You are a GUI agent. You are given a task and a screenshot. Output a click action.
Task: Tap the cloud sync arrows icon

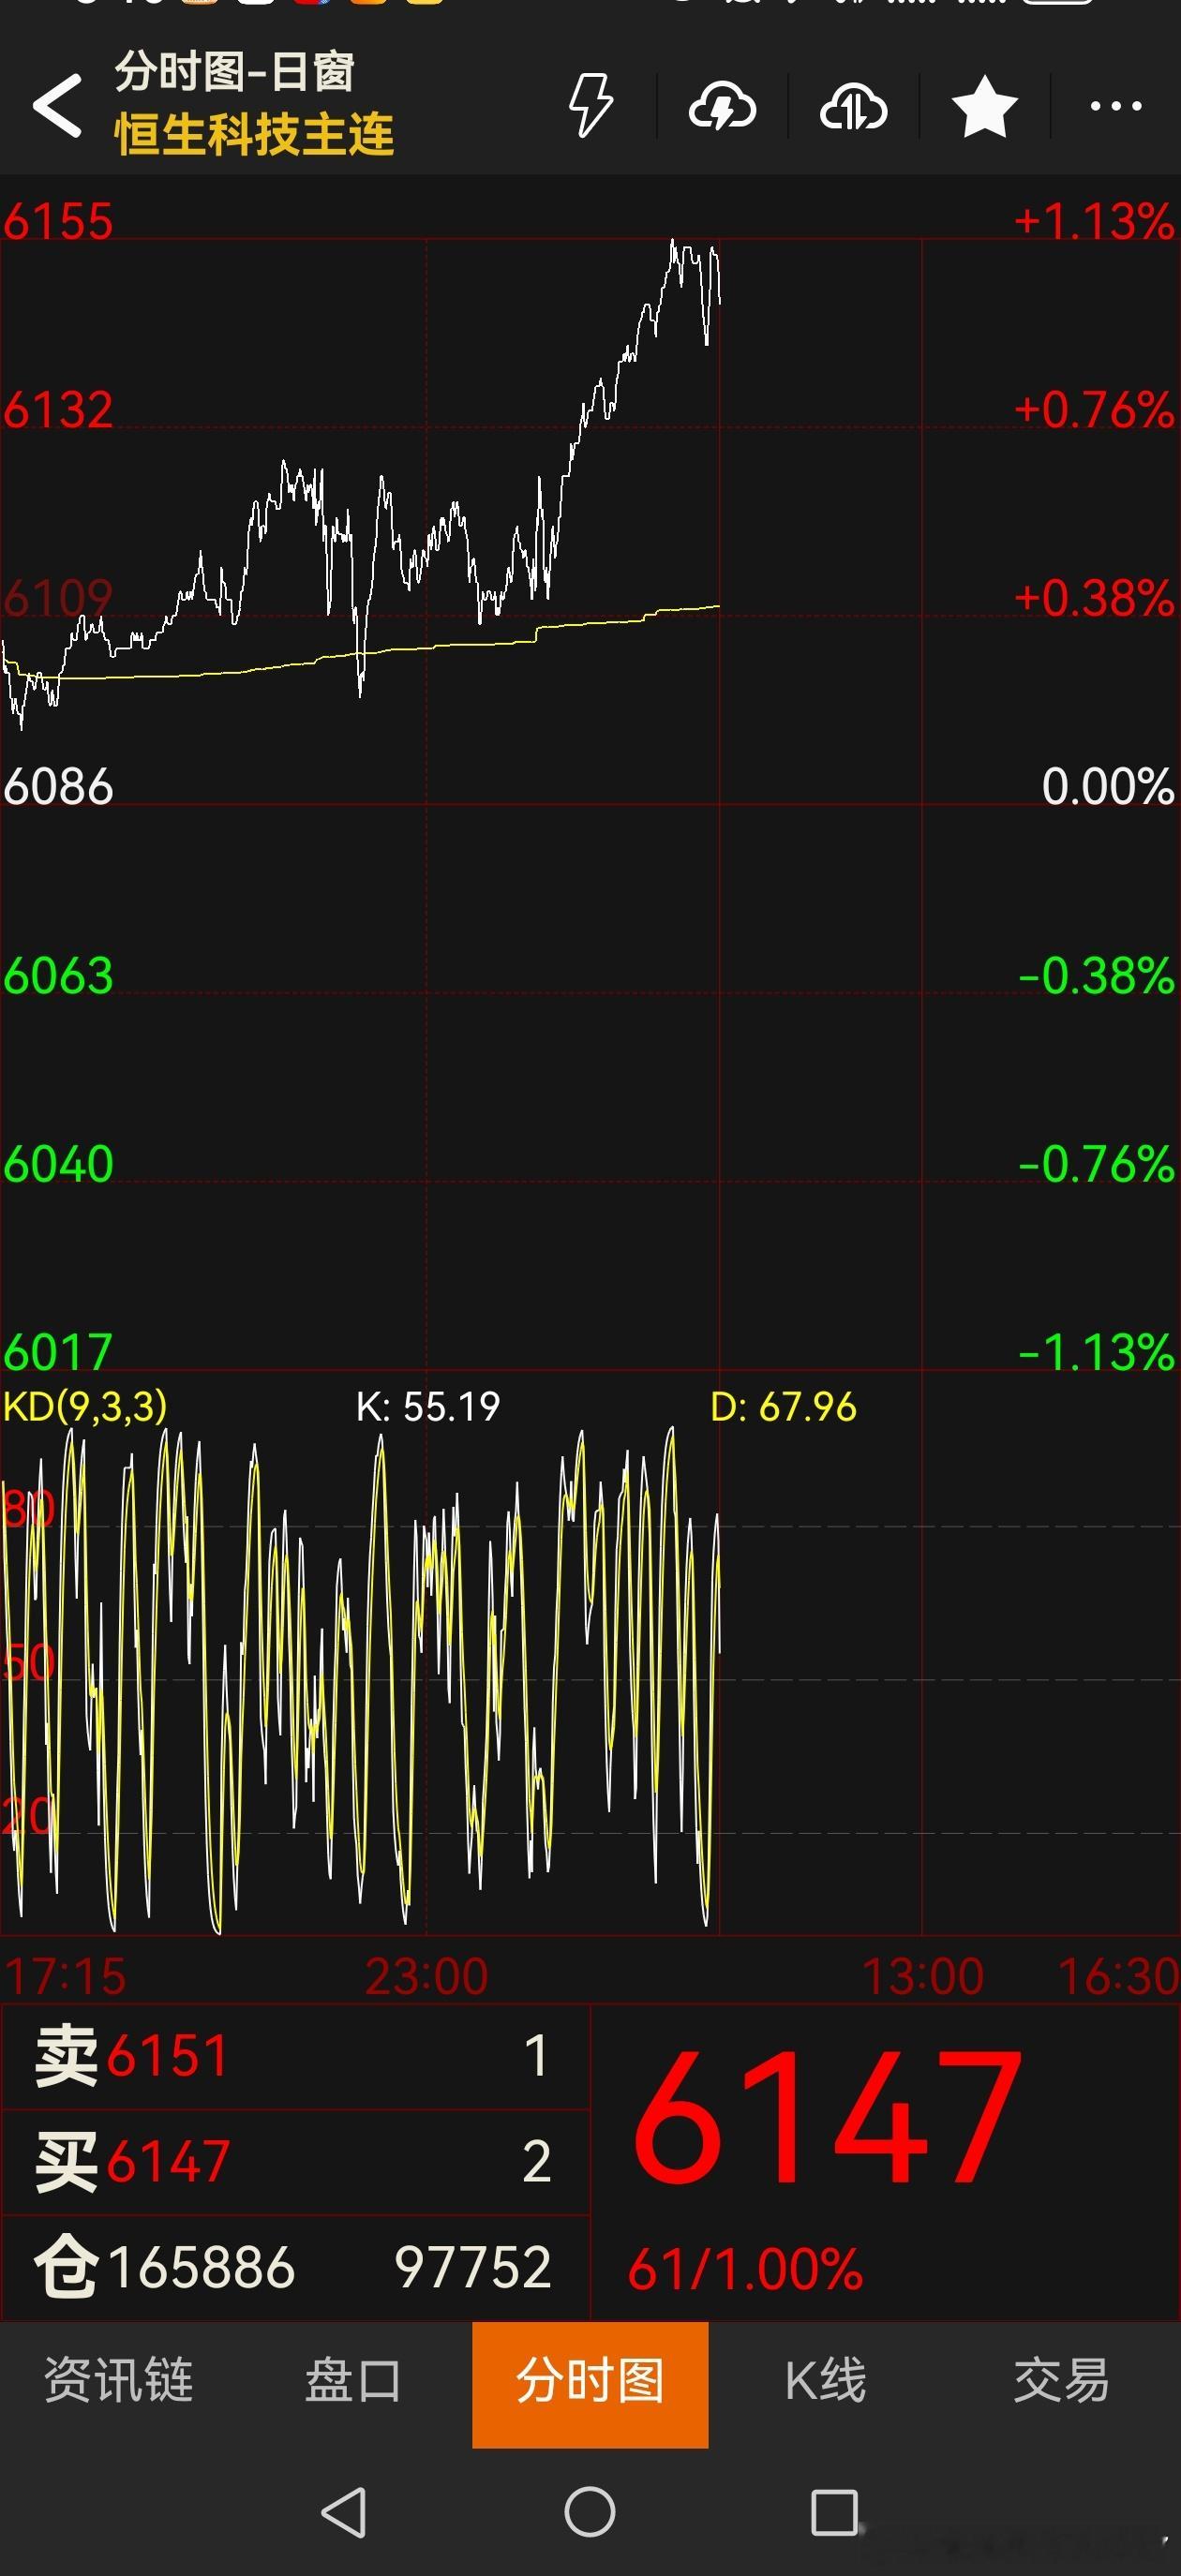click(x=853, y=106)
